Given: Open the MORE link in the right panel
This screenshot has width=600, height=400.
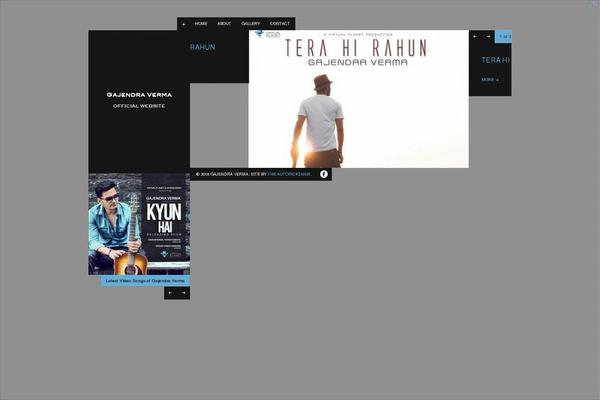Looking at the screenshot, I should [490, 80].
